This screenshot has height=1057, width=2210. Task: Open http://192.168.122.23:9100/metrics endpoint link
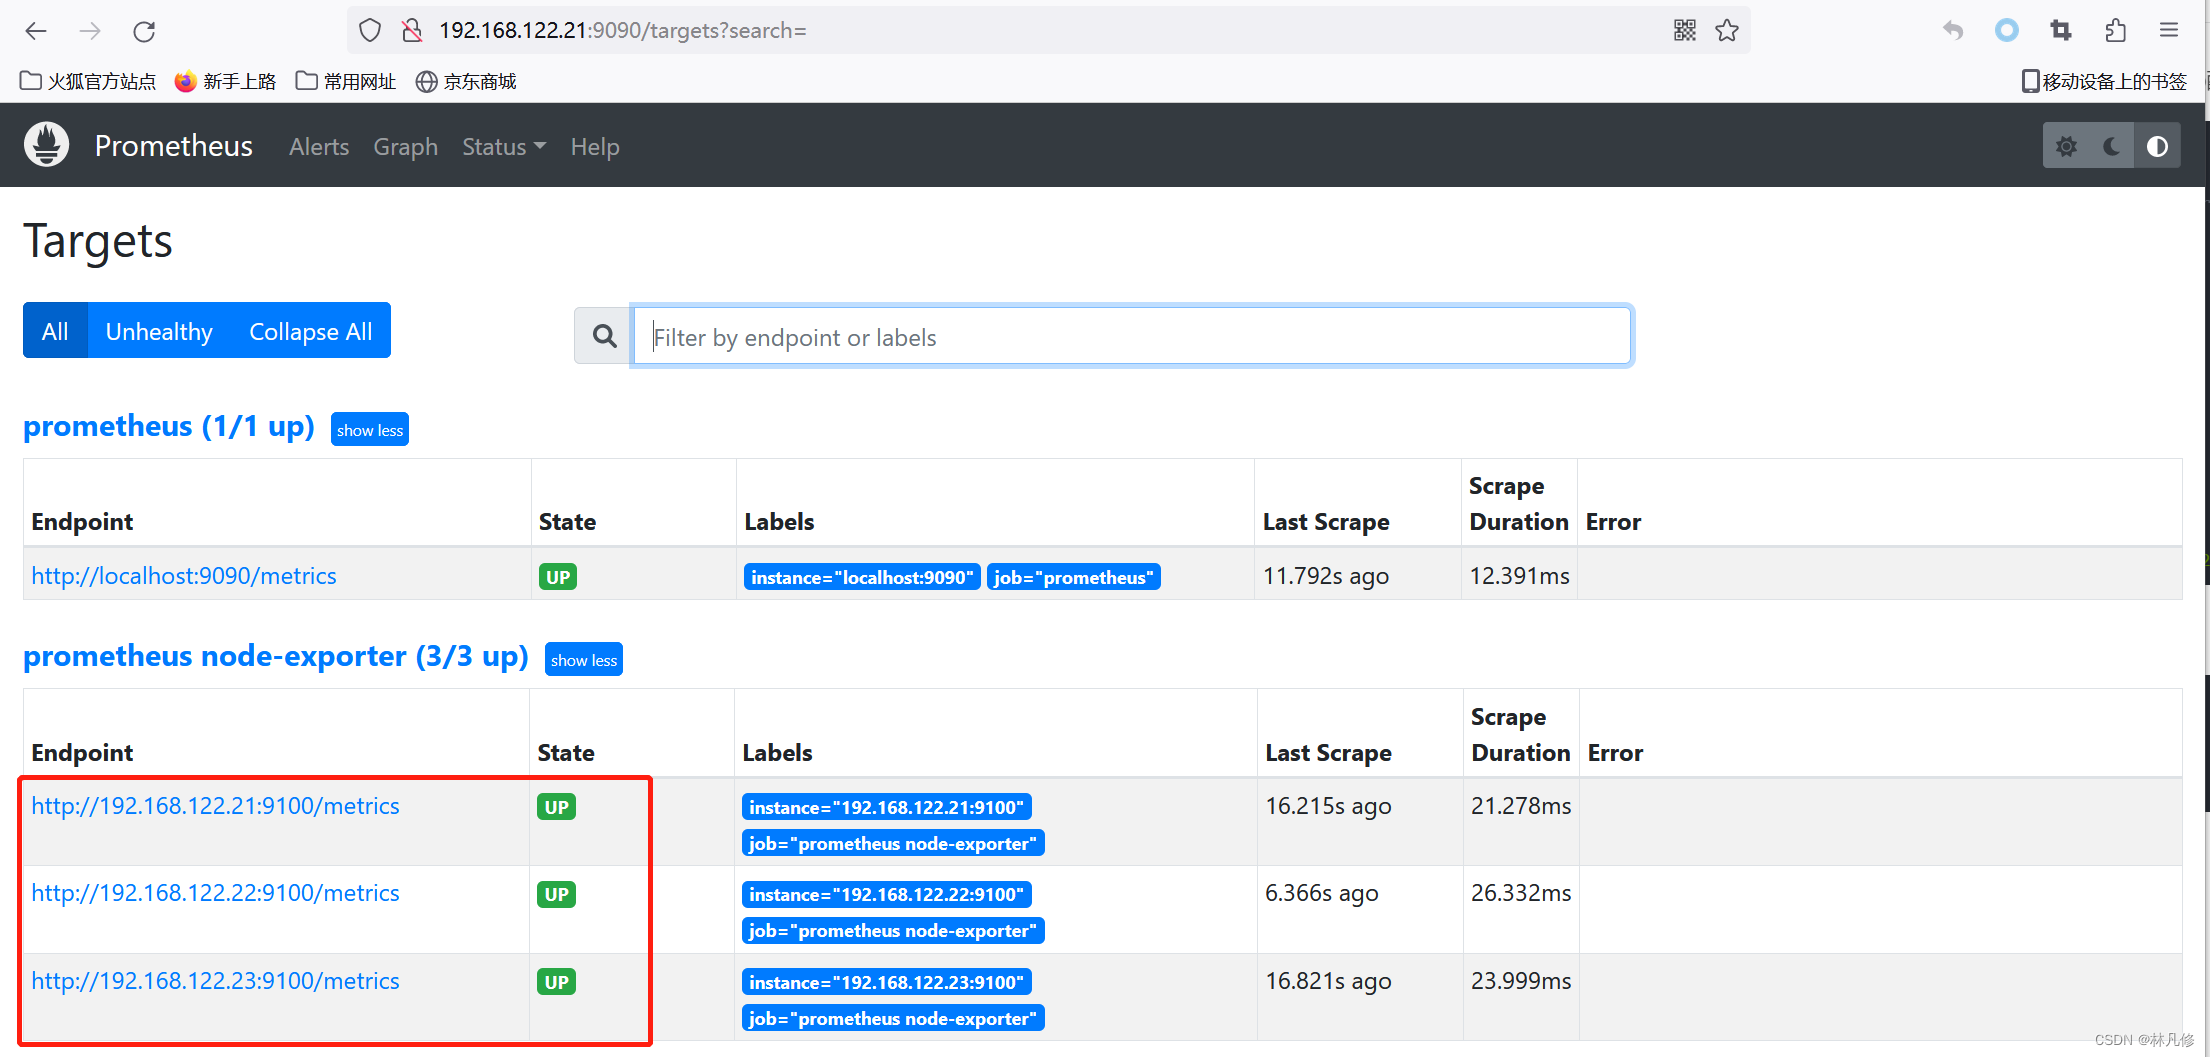pos(215,981)
